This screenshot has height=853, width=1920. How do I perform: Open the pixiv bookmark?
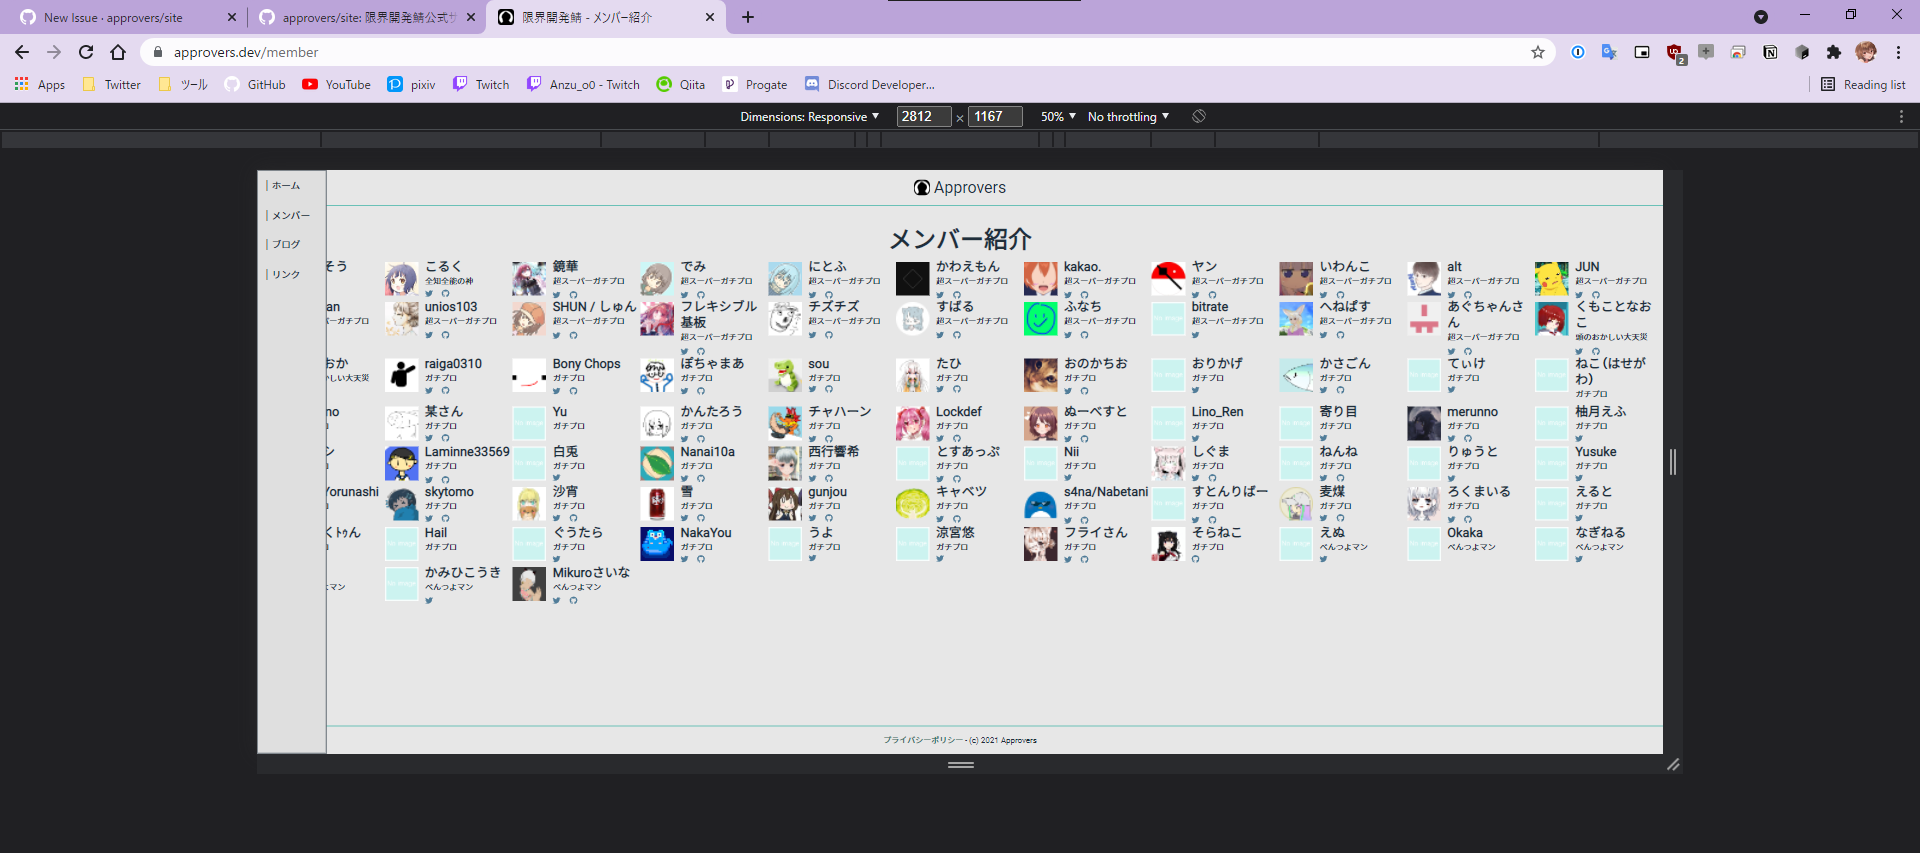tap(412, 85)
